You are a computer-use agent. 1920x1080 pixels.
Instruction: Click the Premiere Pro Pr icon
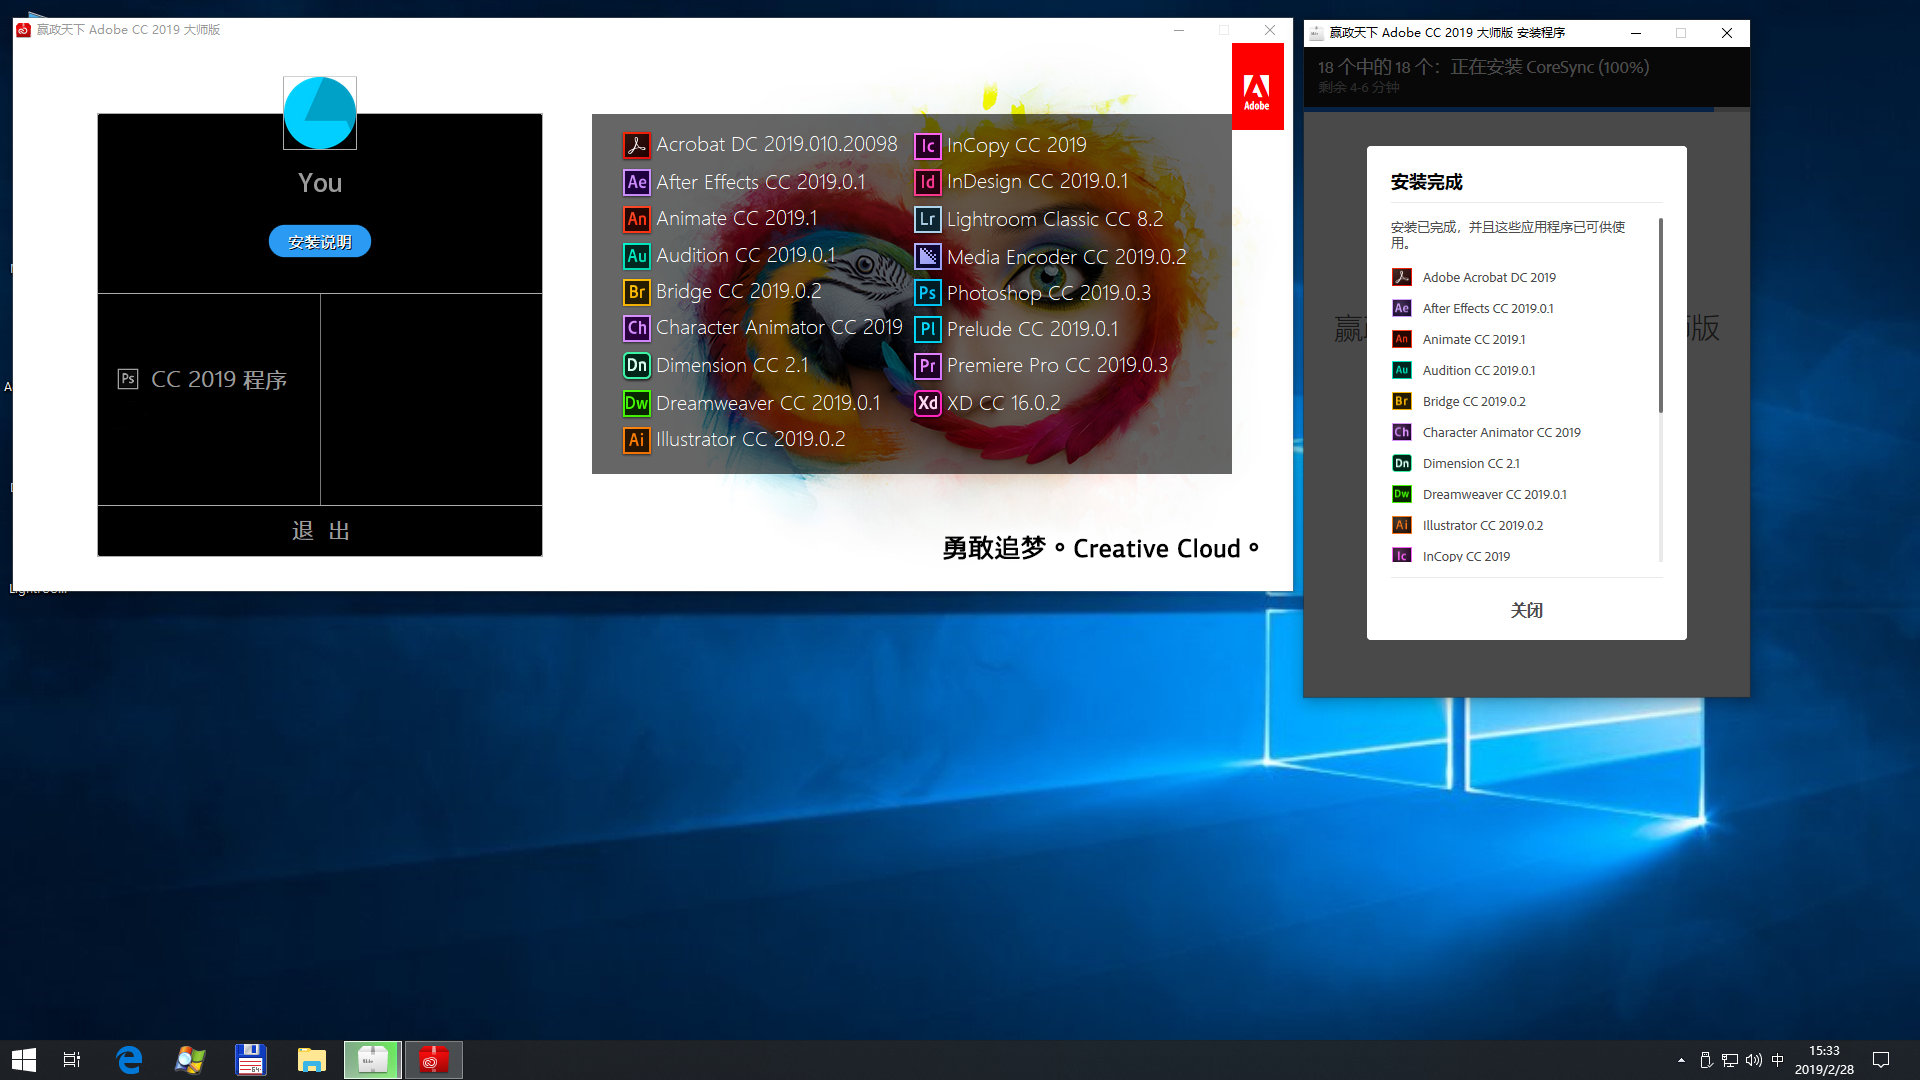tap(927, 366)
